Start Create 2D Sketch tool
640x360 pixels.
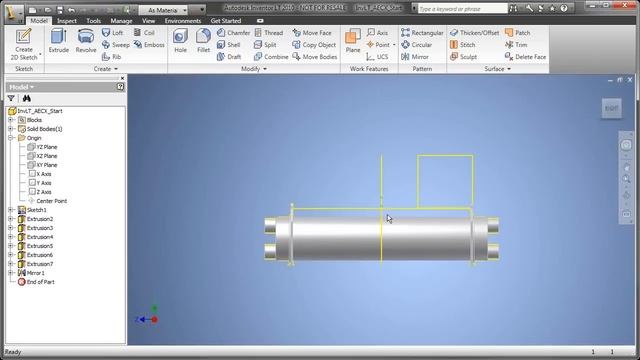tap(24, 44)
